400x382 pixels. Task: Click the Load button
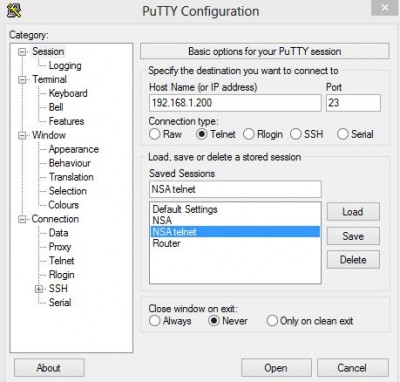coord(353,212)
